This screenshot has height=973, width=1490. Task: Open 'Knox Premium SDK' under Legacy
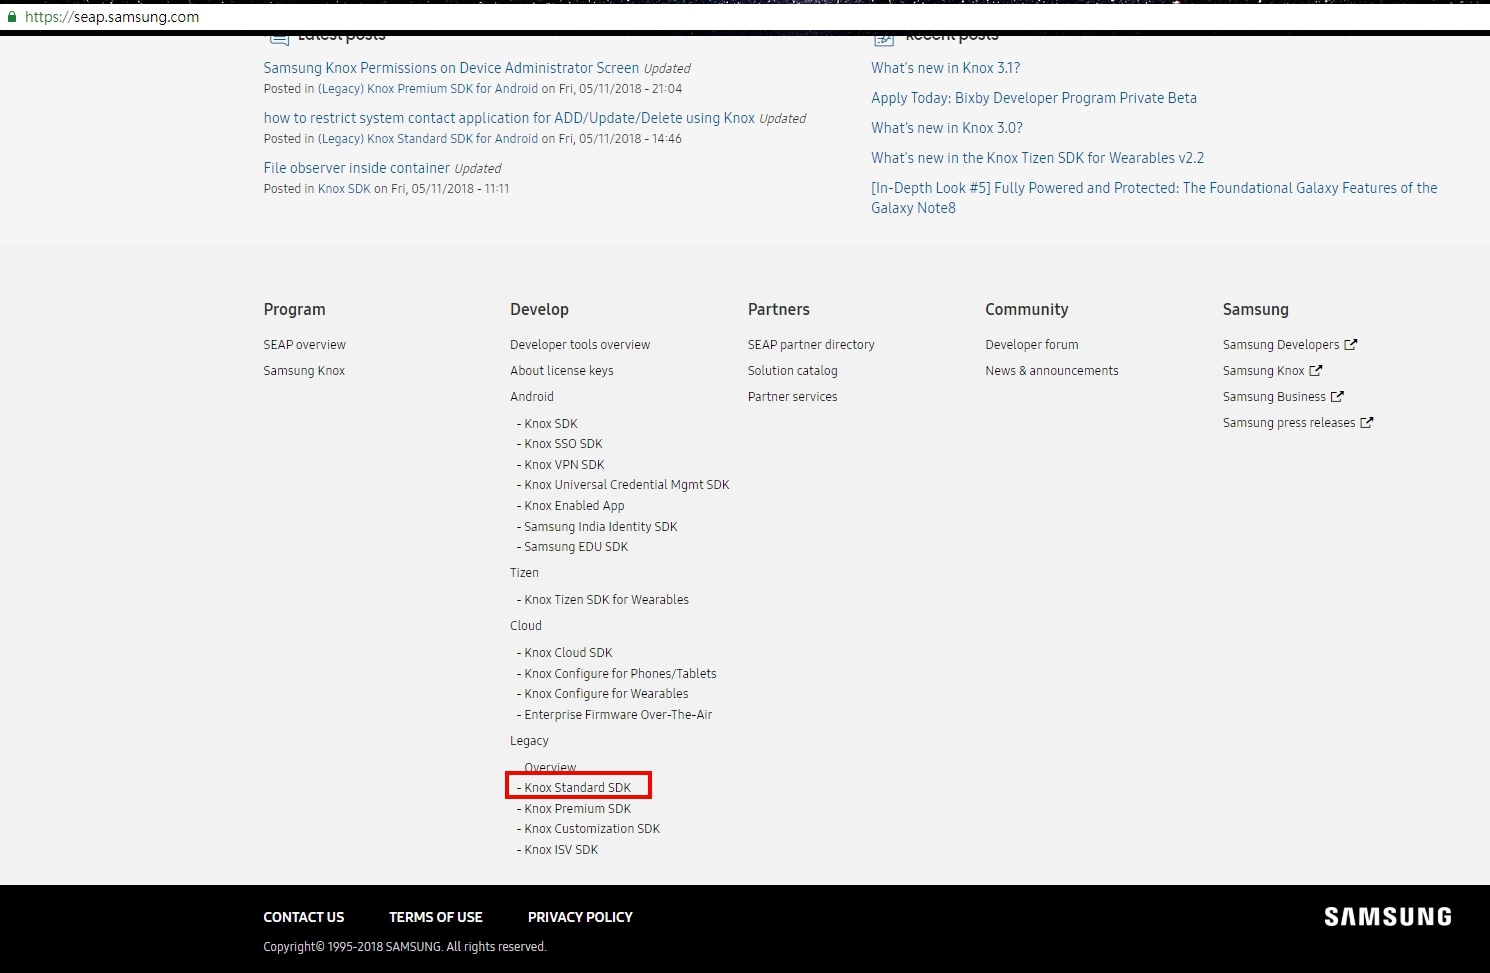(578, 809)
